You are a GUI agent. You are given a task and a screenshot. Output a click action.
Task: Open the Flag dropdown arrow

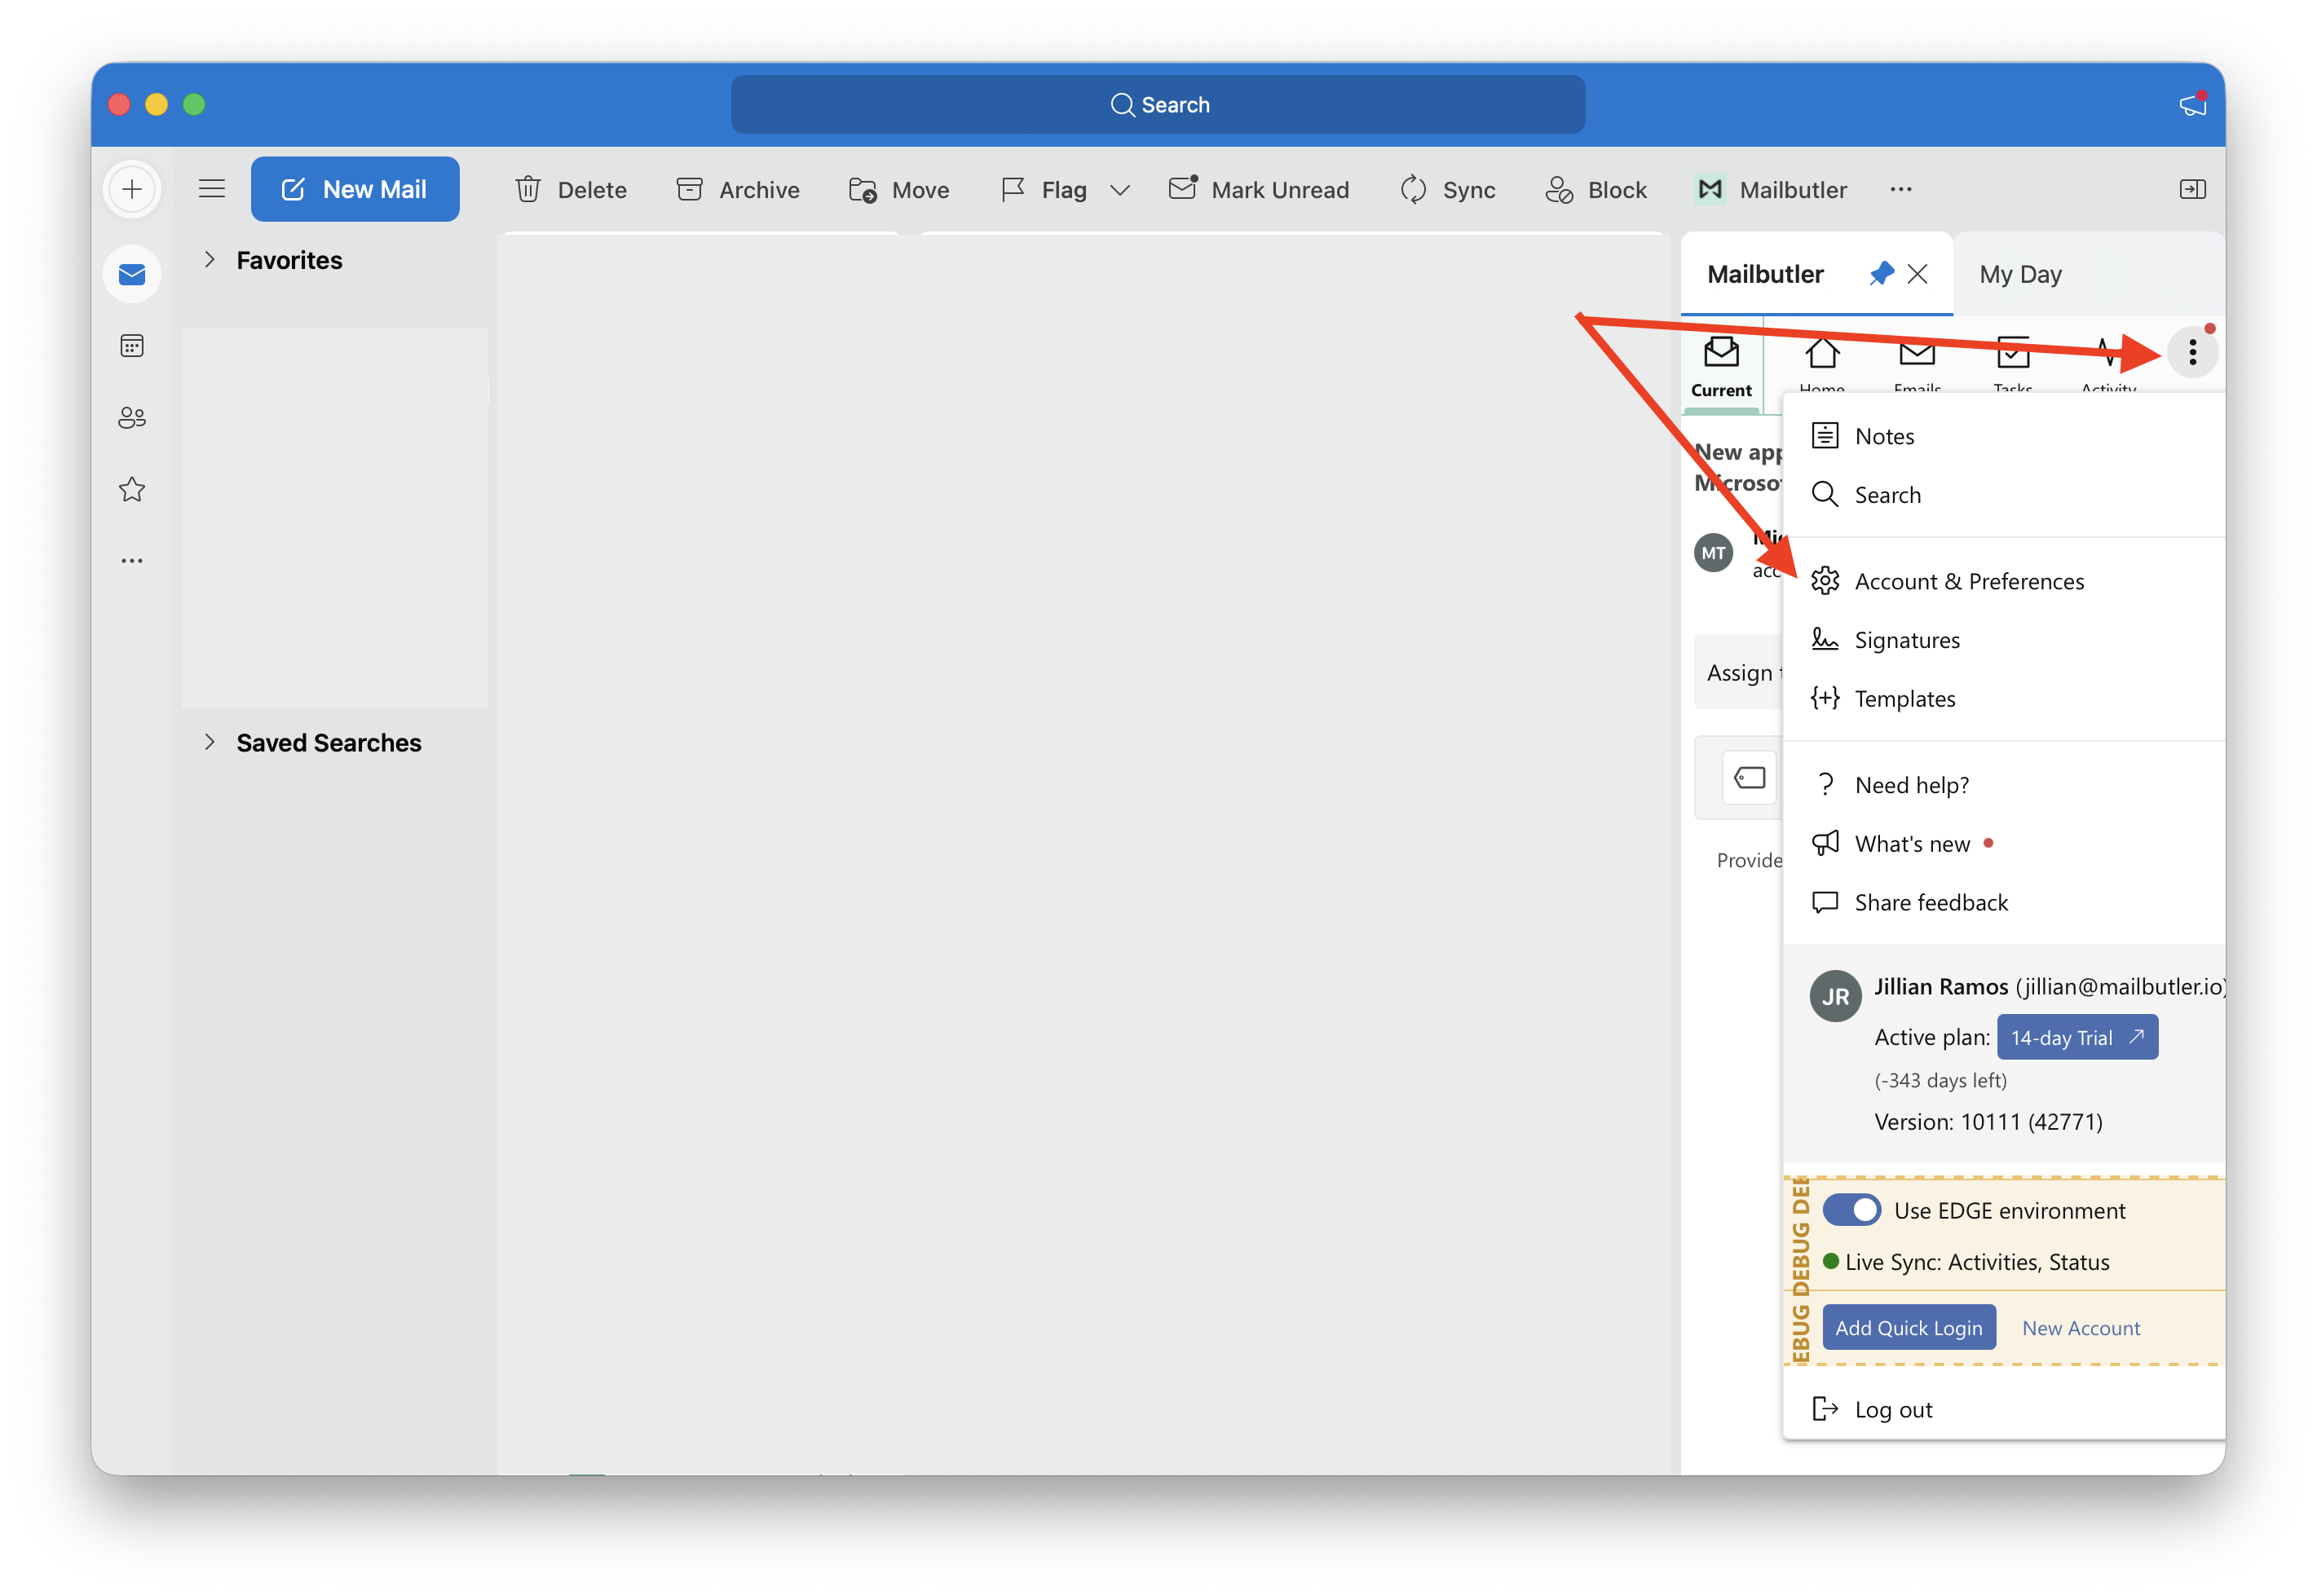tap(1119, 190)
